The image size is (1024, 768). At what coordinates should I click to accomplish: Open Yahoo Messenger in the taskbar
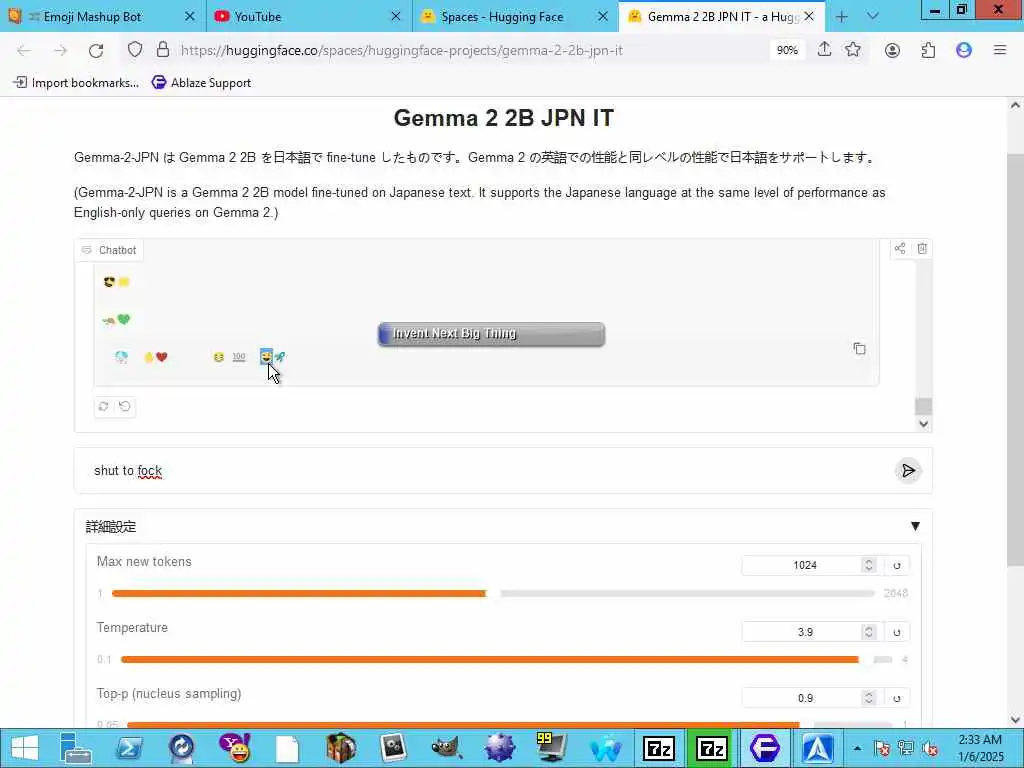point(234,748)
